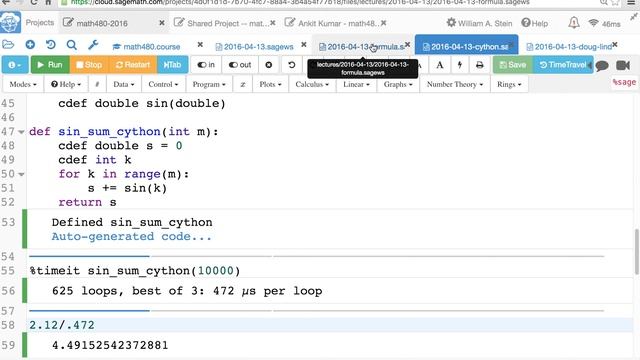
Task: Click the Run button
Action: click(x=50, y=65)
